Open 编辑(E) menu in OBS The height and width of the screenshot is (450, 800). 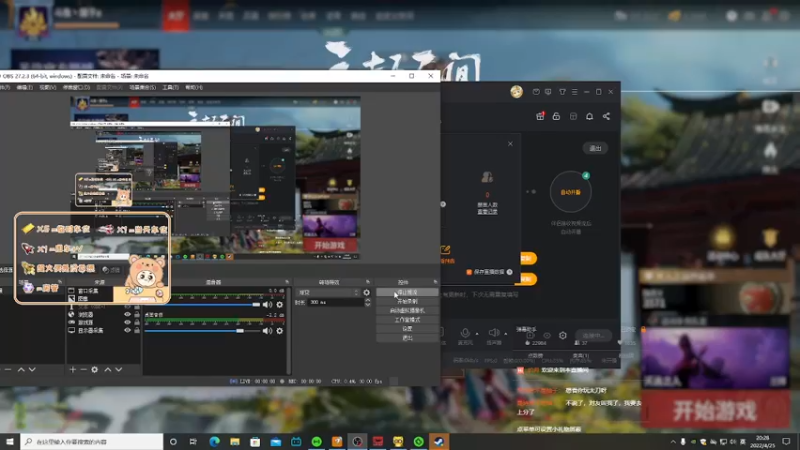(24, 87)
